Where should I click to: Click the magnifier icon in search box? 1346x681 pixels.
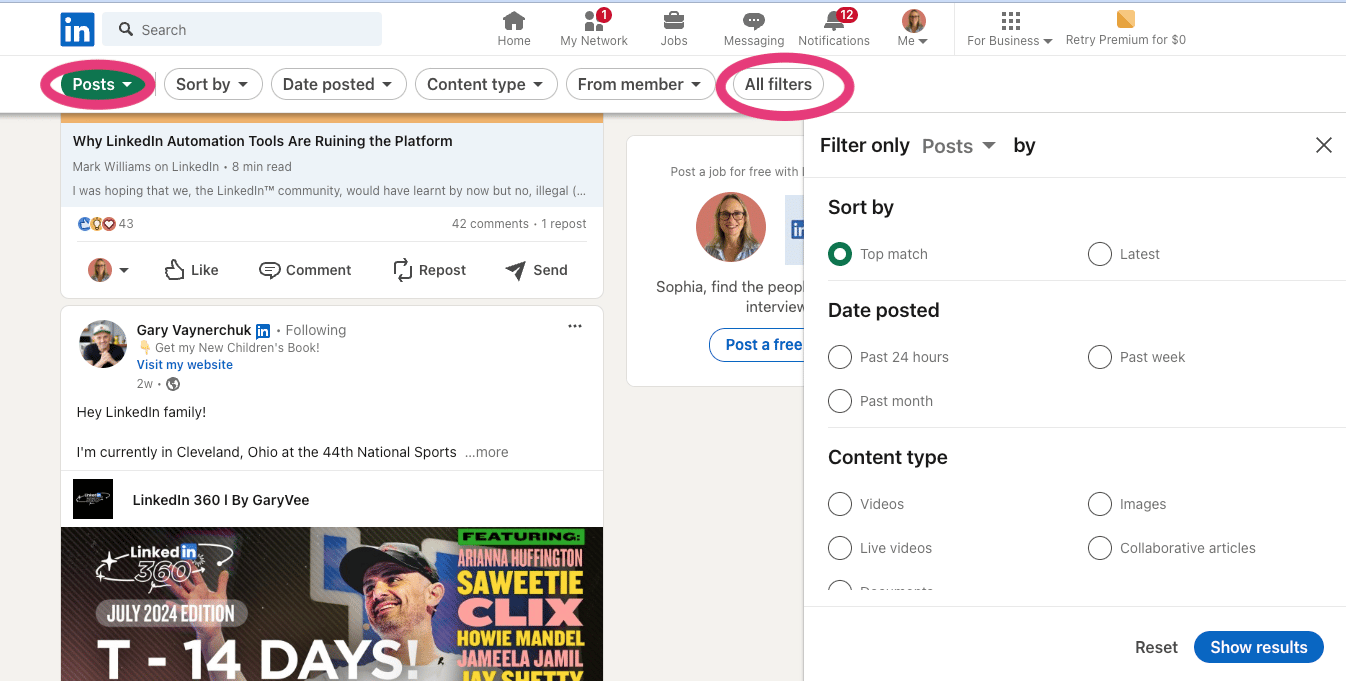(x=126, y=30)
